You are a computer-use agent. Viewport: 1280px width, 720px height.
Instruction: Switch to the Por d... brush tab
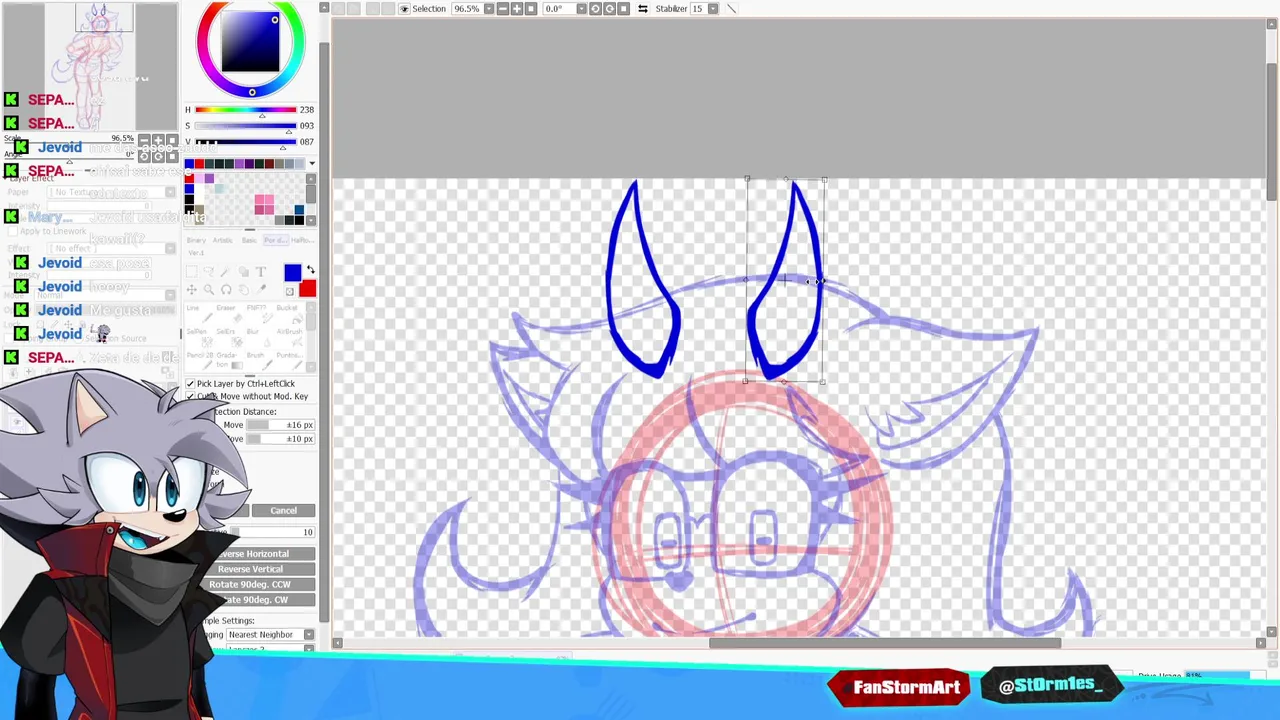pos(275,240)
